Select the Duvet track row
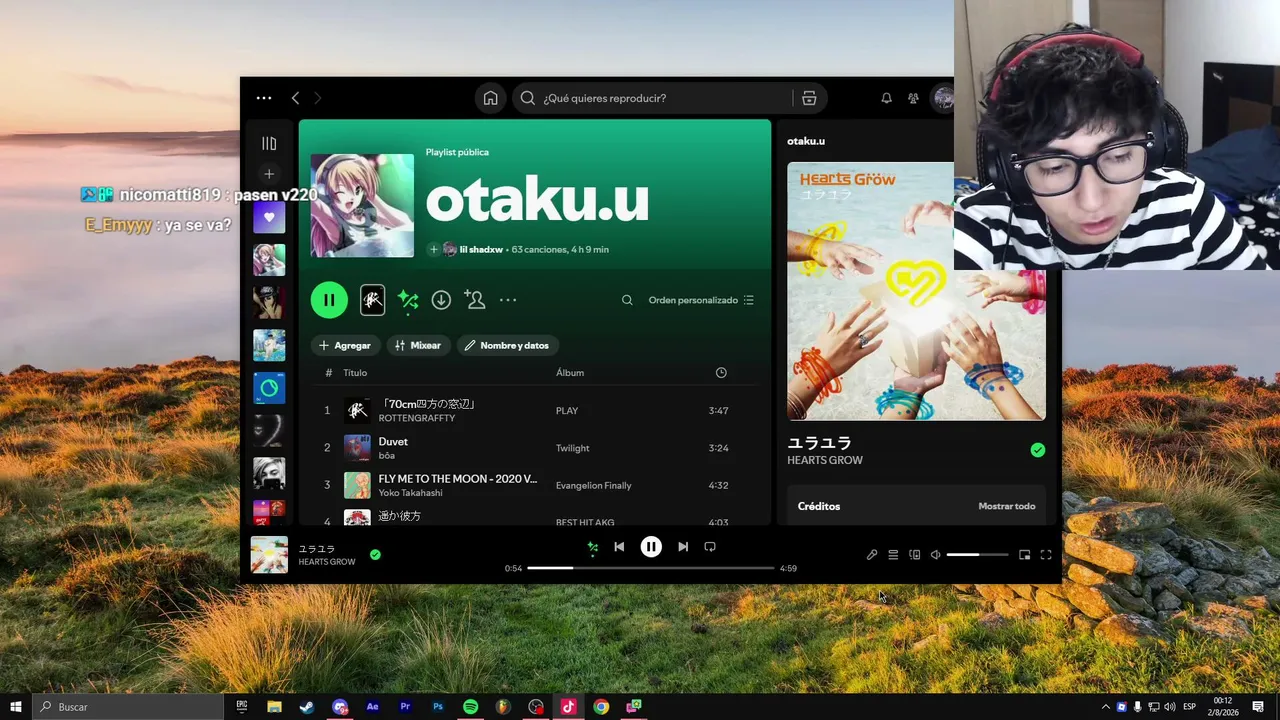The image size is (1280, 720). 535,448
